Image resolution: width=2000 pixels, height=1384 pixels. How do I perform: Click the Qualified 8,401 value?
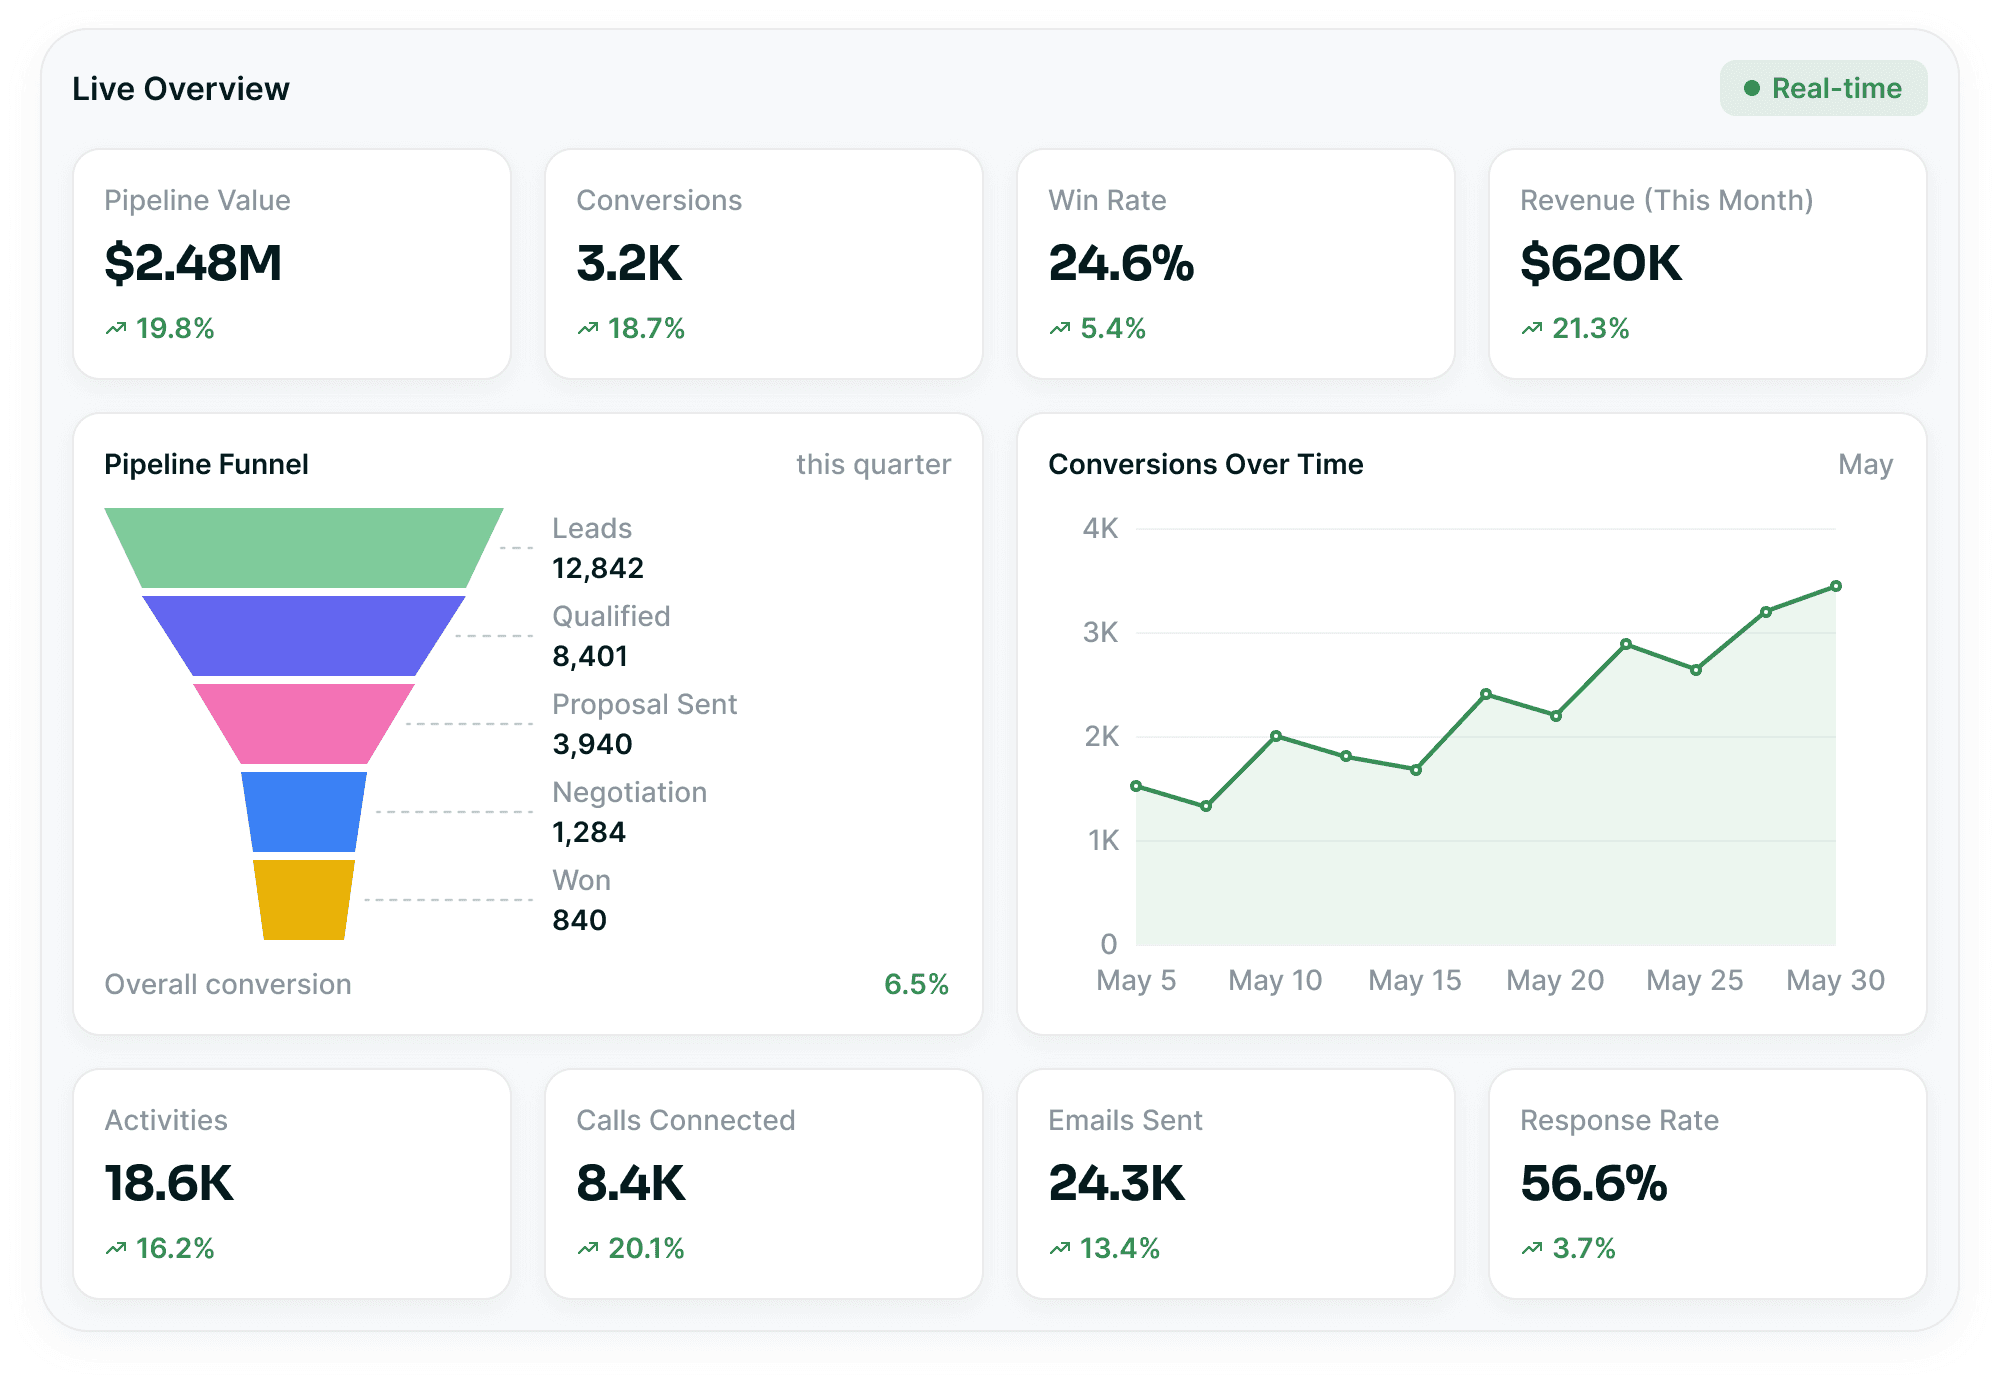590,656
